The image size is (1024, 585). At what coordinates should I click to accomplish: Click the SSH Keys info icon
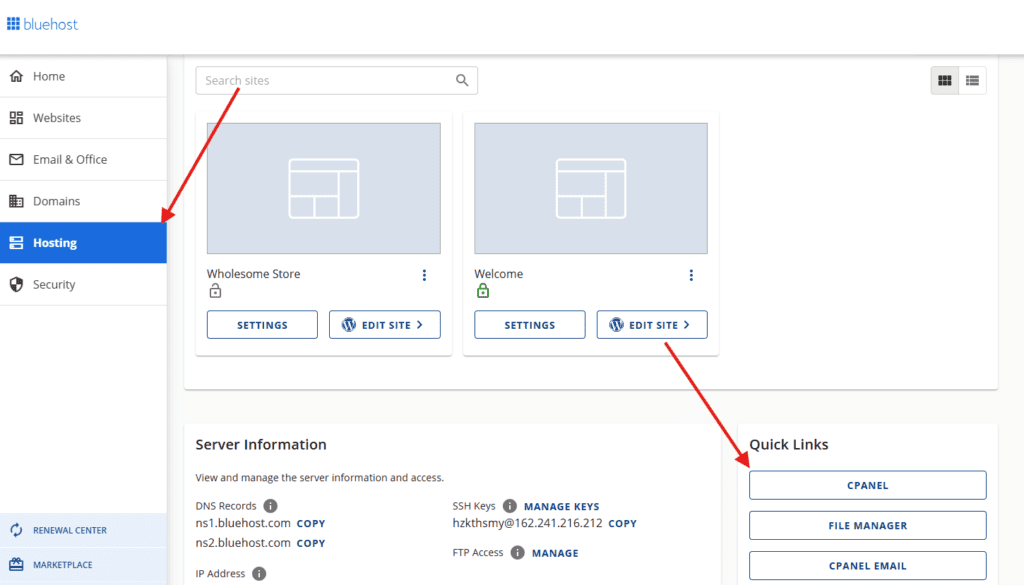(510, 506)
